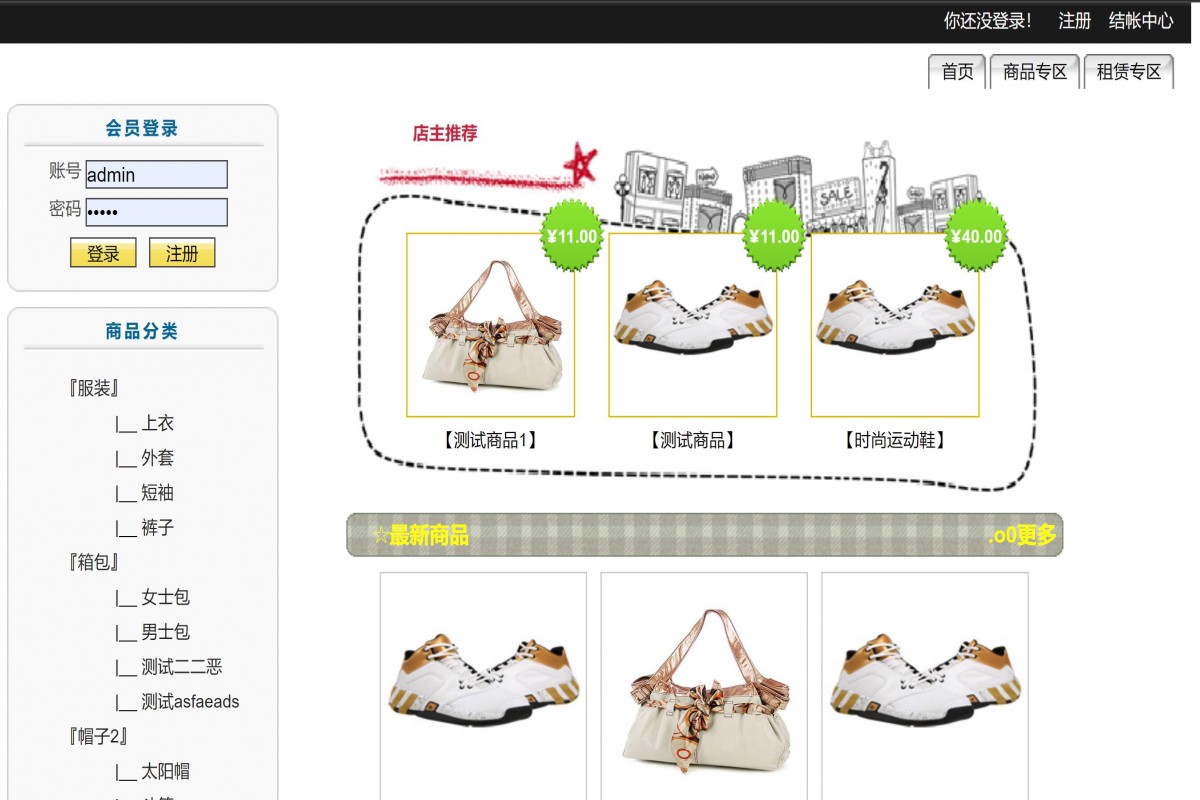Click the 账号 input field
Viewport: 1200px width, 800px height.
coord(156,174)
